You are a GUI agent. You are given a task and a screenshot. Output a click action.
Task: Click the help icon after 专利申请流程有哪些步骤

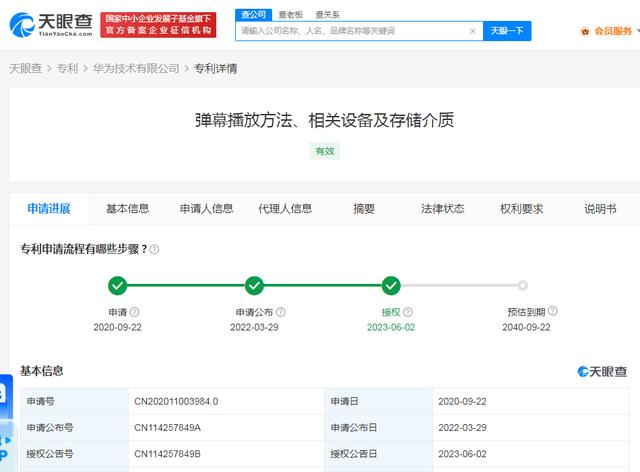pos(154,249)
